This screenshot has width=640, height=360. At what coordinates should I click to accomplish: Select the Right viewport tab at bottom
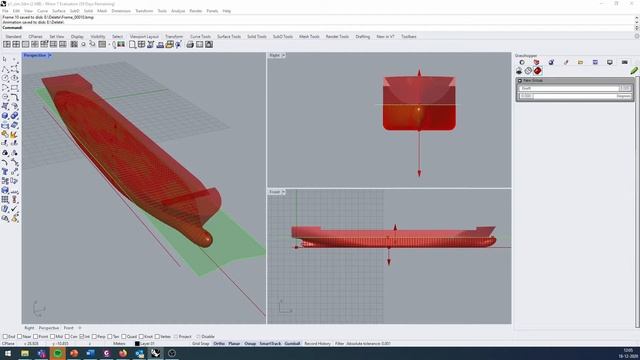[x=29, y=328]
